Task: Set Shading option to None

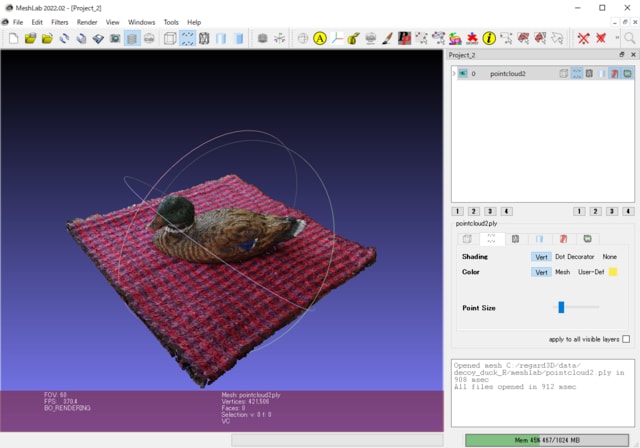Action: (x=609, y=257)
